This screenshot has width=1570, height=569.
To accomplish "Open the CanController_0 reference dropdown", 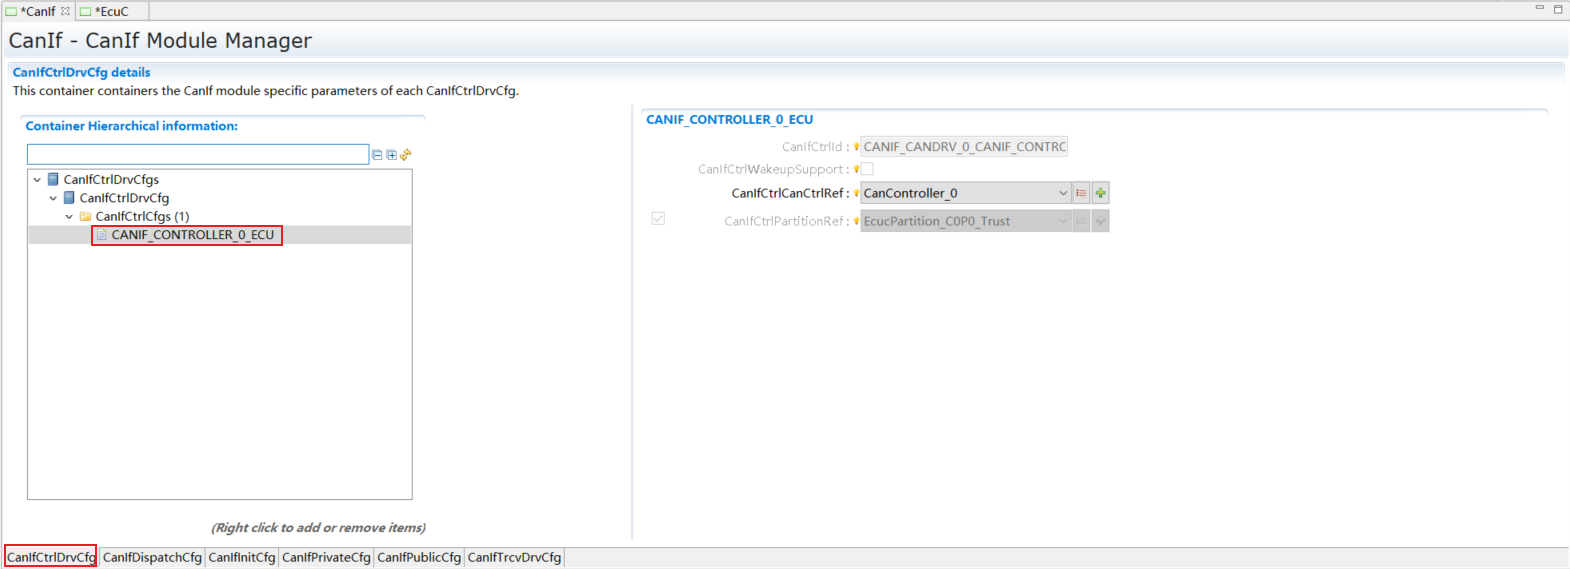I will (1062, 193).
